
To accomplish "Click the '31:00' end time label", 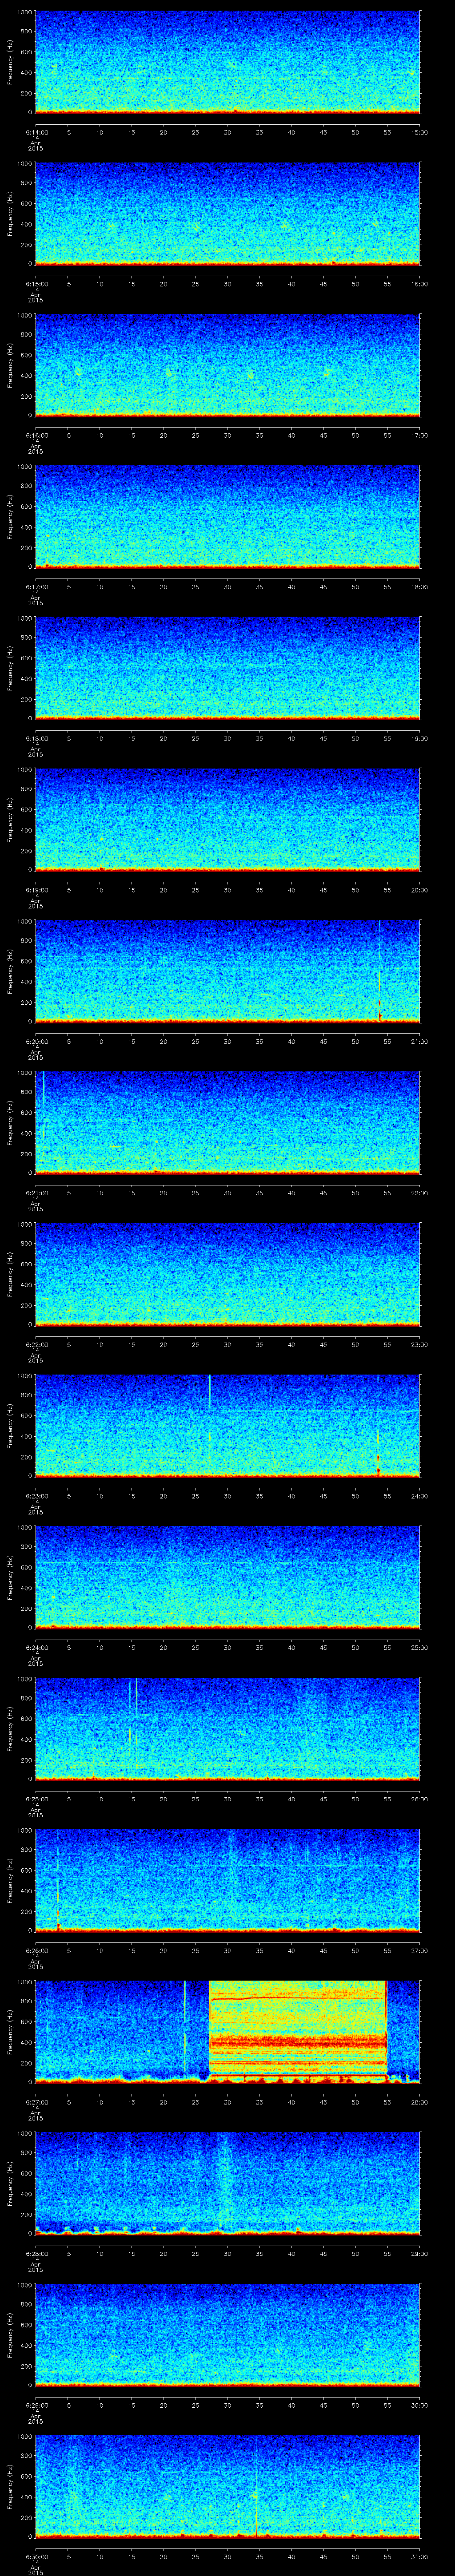I will coord(420,2556).
